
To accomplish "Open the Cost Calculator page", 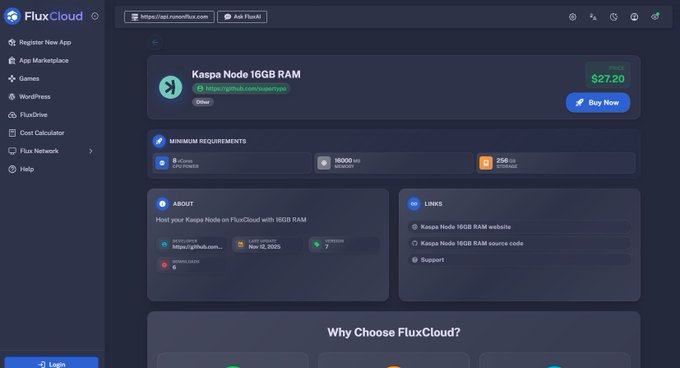I will coord(42,133).
